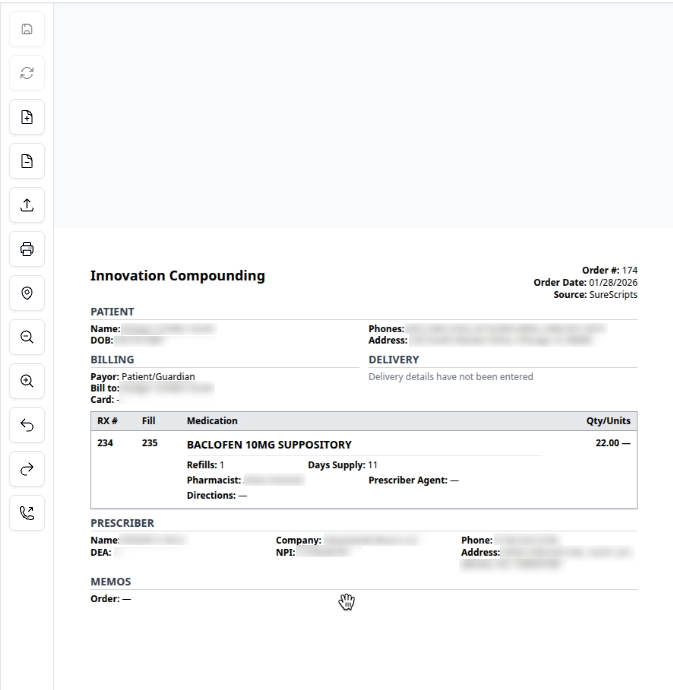Click the Order Date 01/28/2026 value

[x=613, y=283]
